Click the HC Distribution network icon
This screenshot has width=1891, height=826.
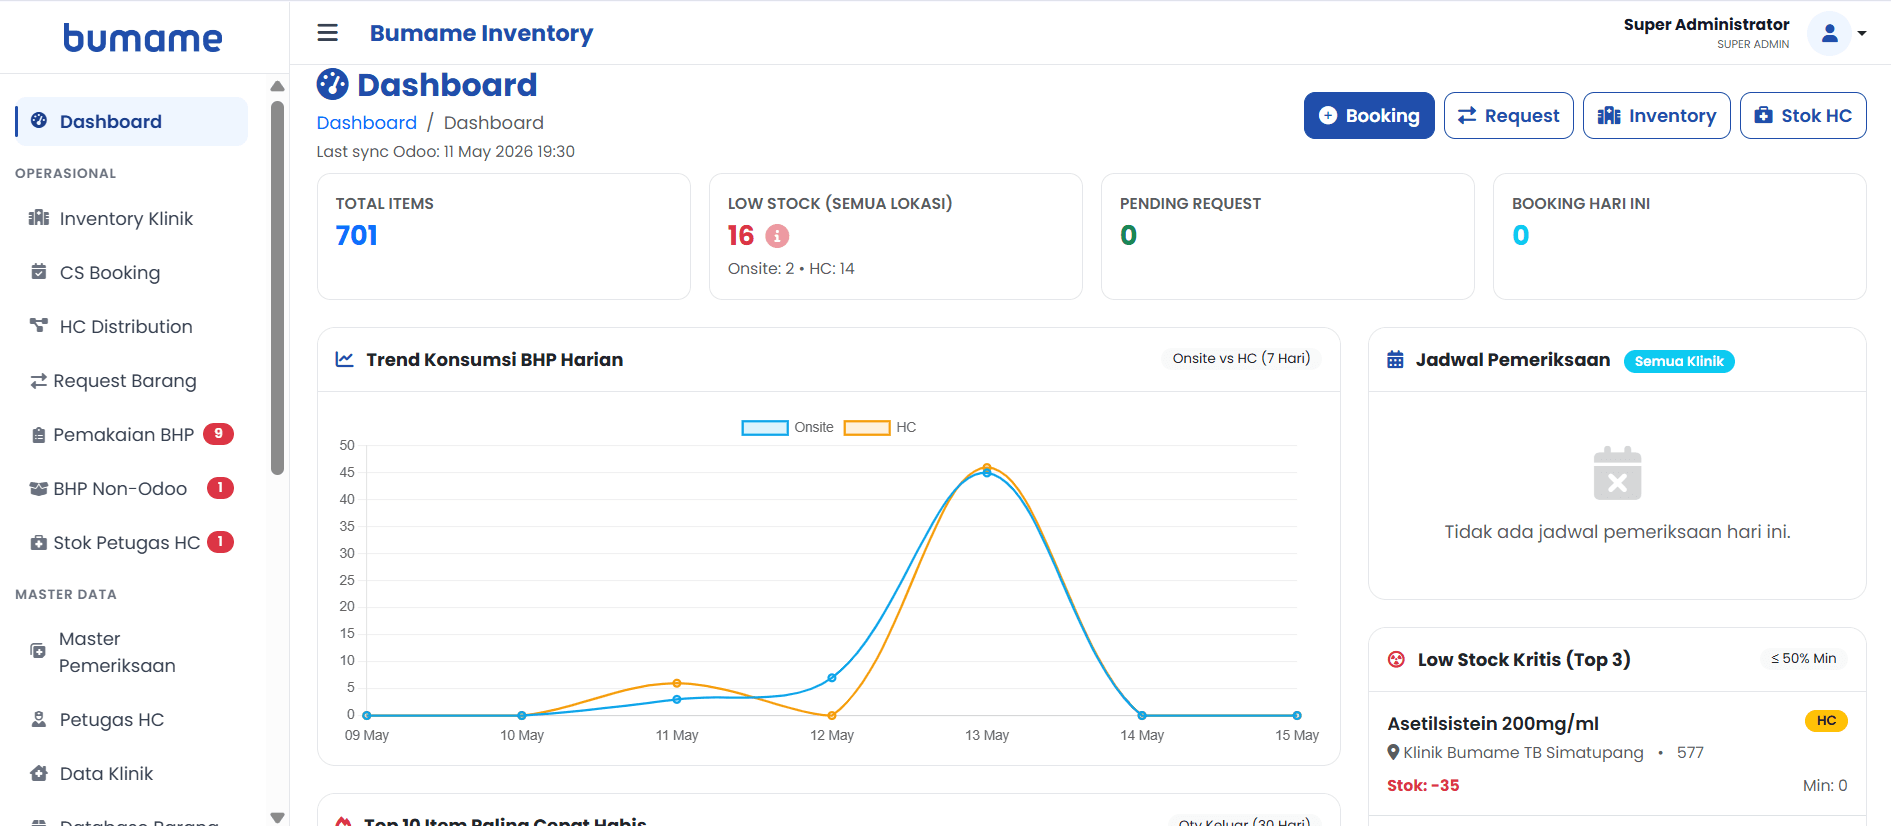(x=39, y=325)
